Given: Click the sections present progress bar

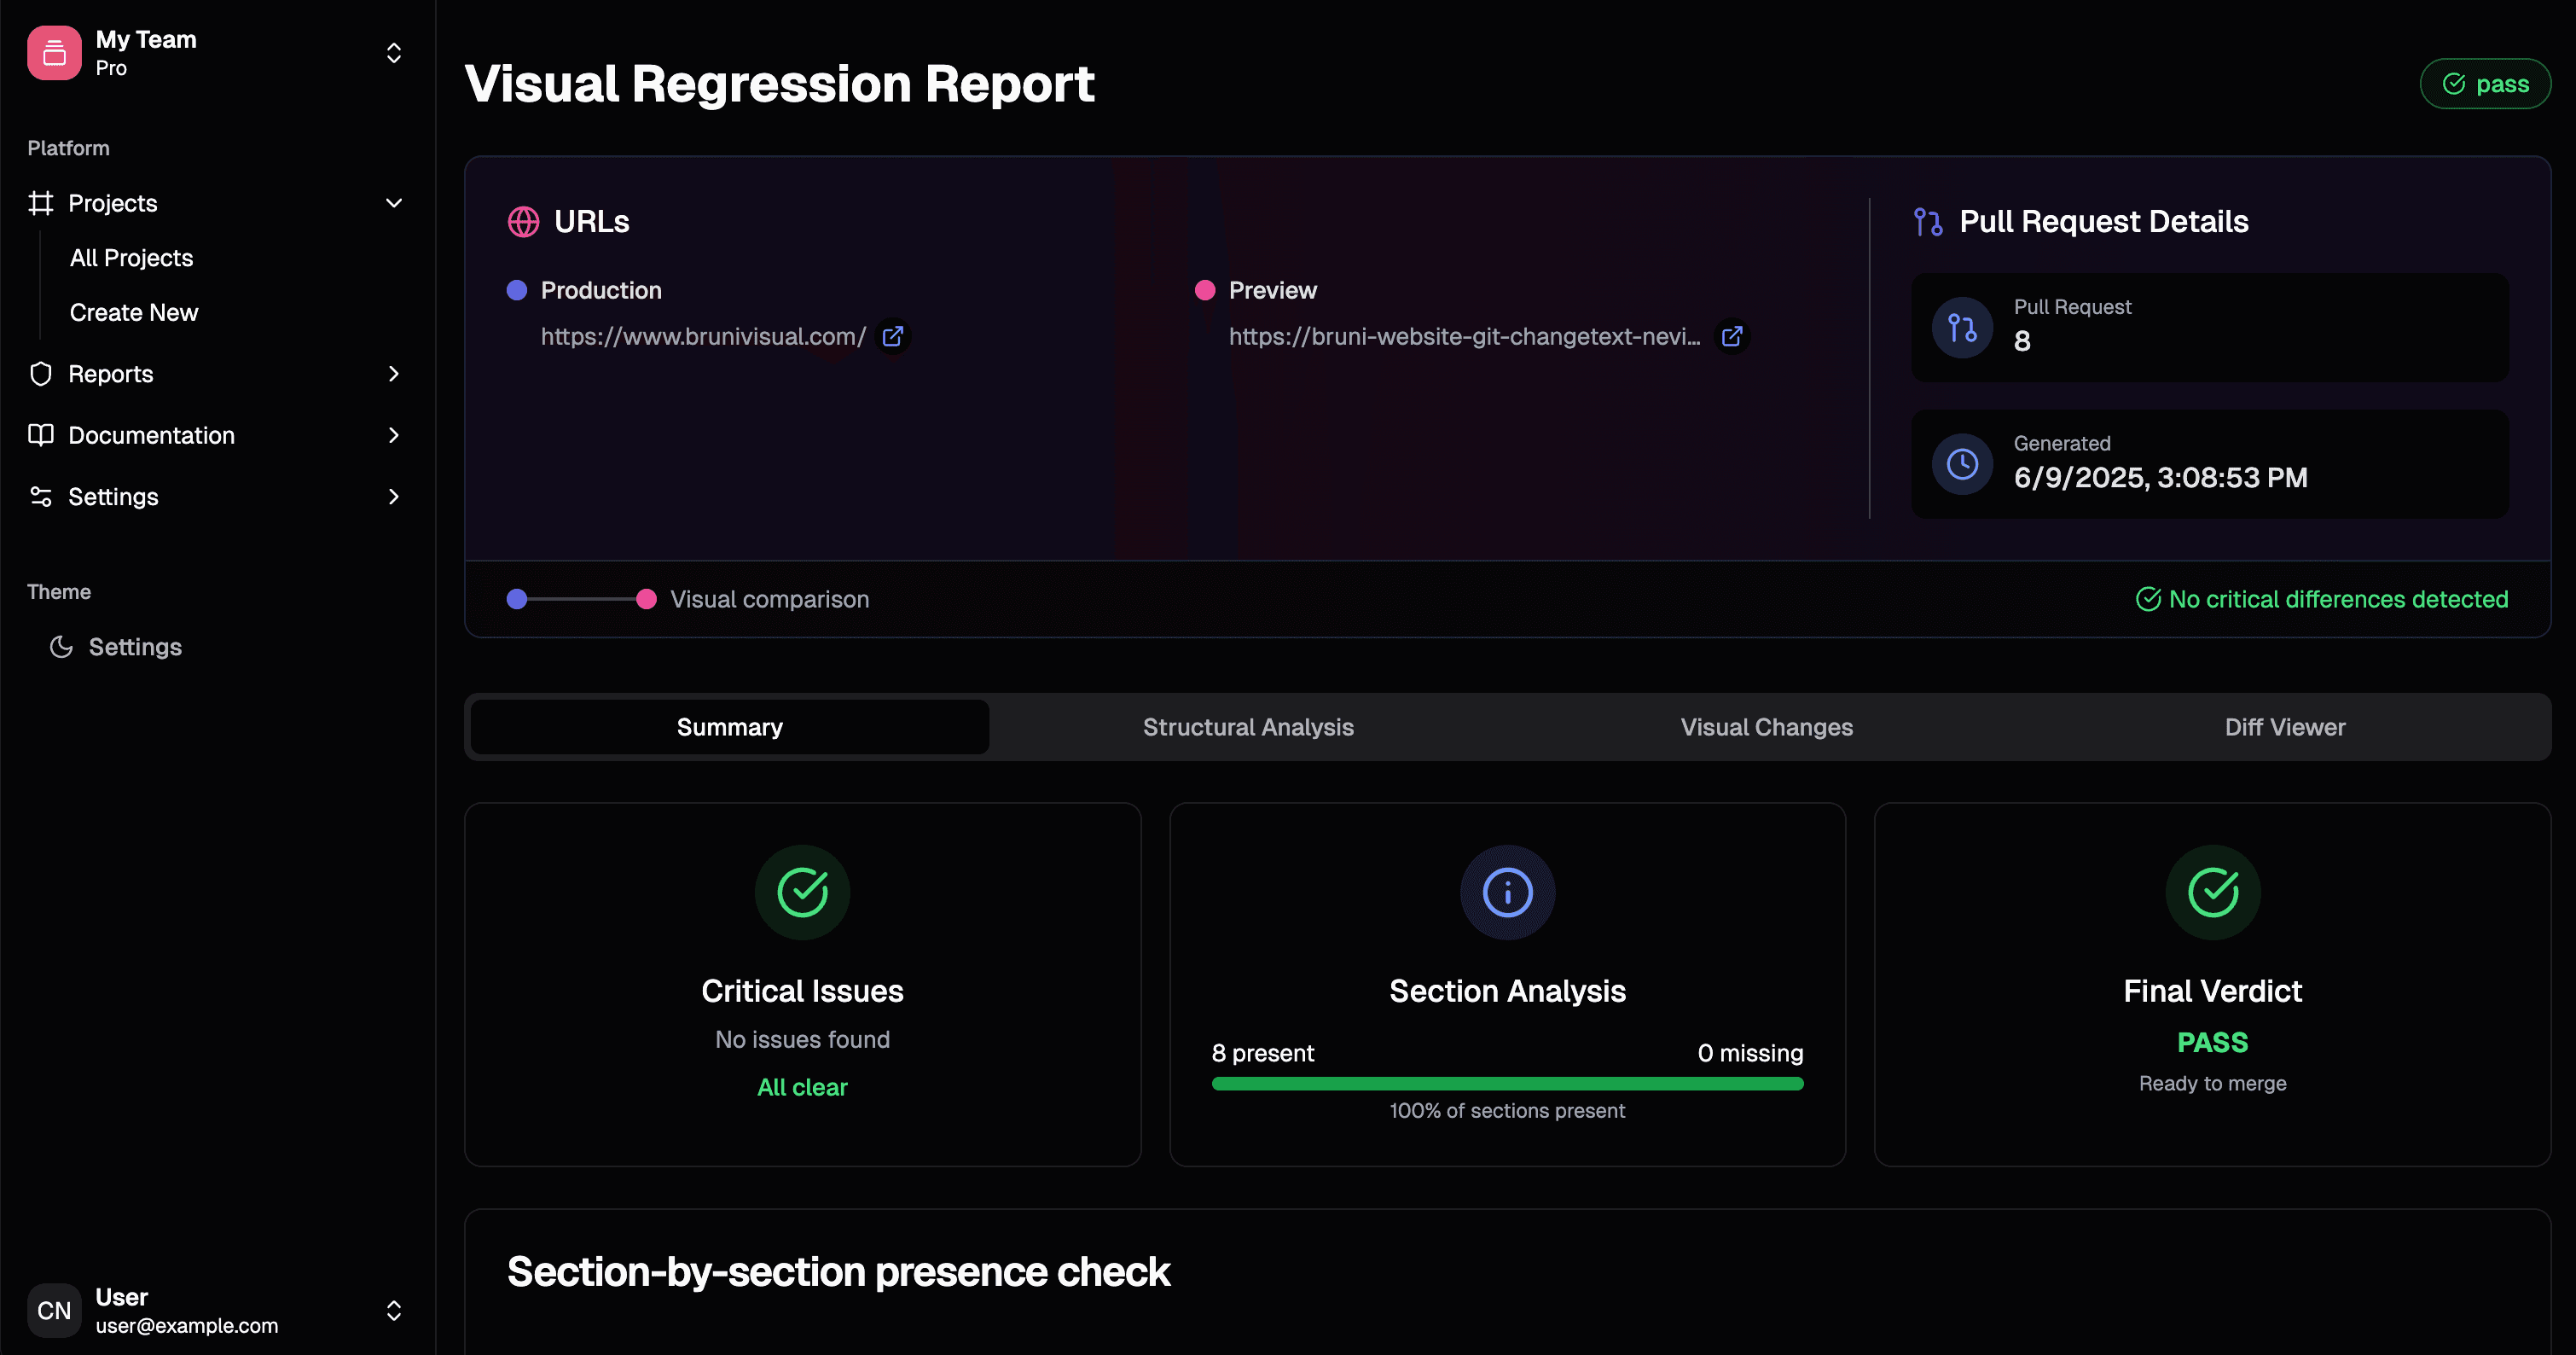Looking at the screenshot, I should (x=1507, y=1084).
